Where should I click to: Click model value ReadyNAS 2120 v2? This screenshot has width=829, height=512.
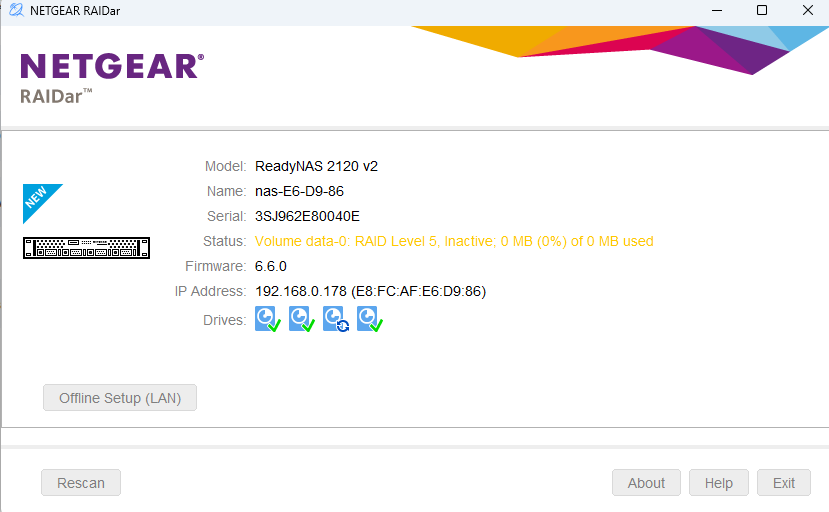(316, 166)
